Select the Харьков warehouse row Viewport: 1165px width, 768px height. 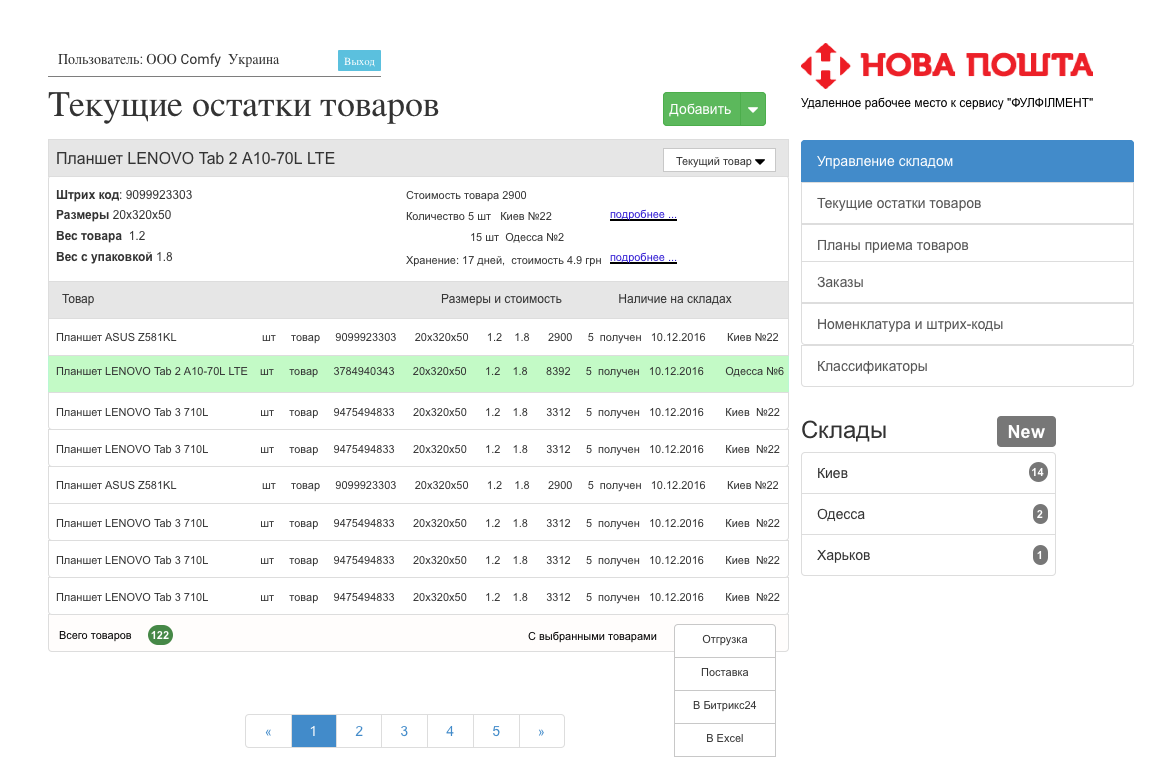click(928, 555)
